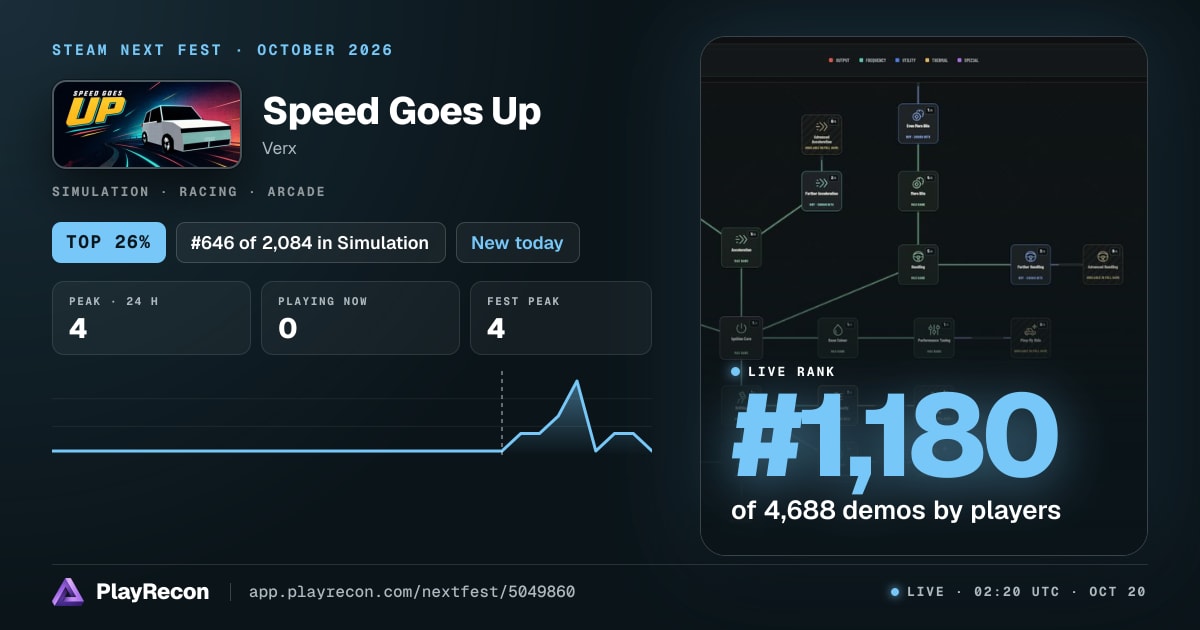1200x630 pixels.
Task: Click the PlayRecon triangle logo
Action: (68, 592)
